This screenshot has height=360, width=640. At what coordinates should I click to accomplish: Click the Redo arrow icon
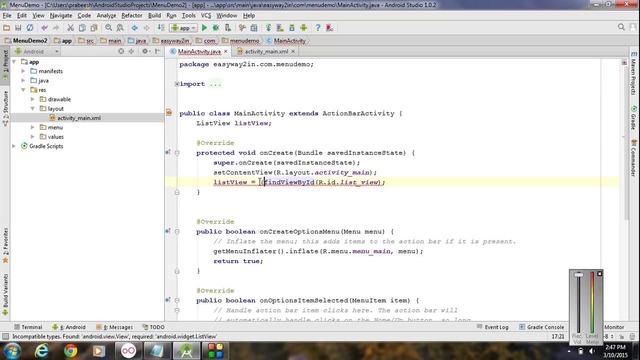tap(56, 28)
